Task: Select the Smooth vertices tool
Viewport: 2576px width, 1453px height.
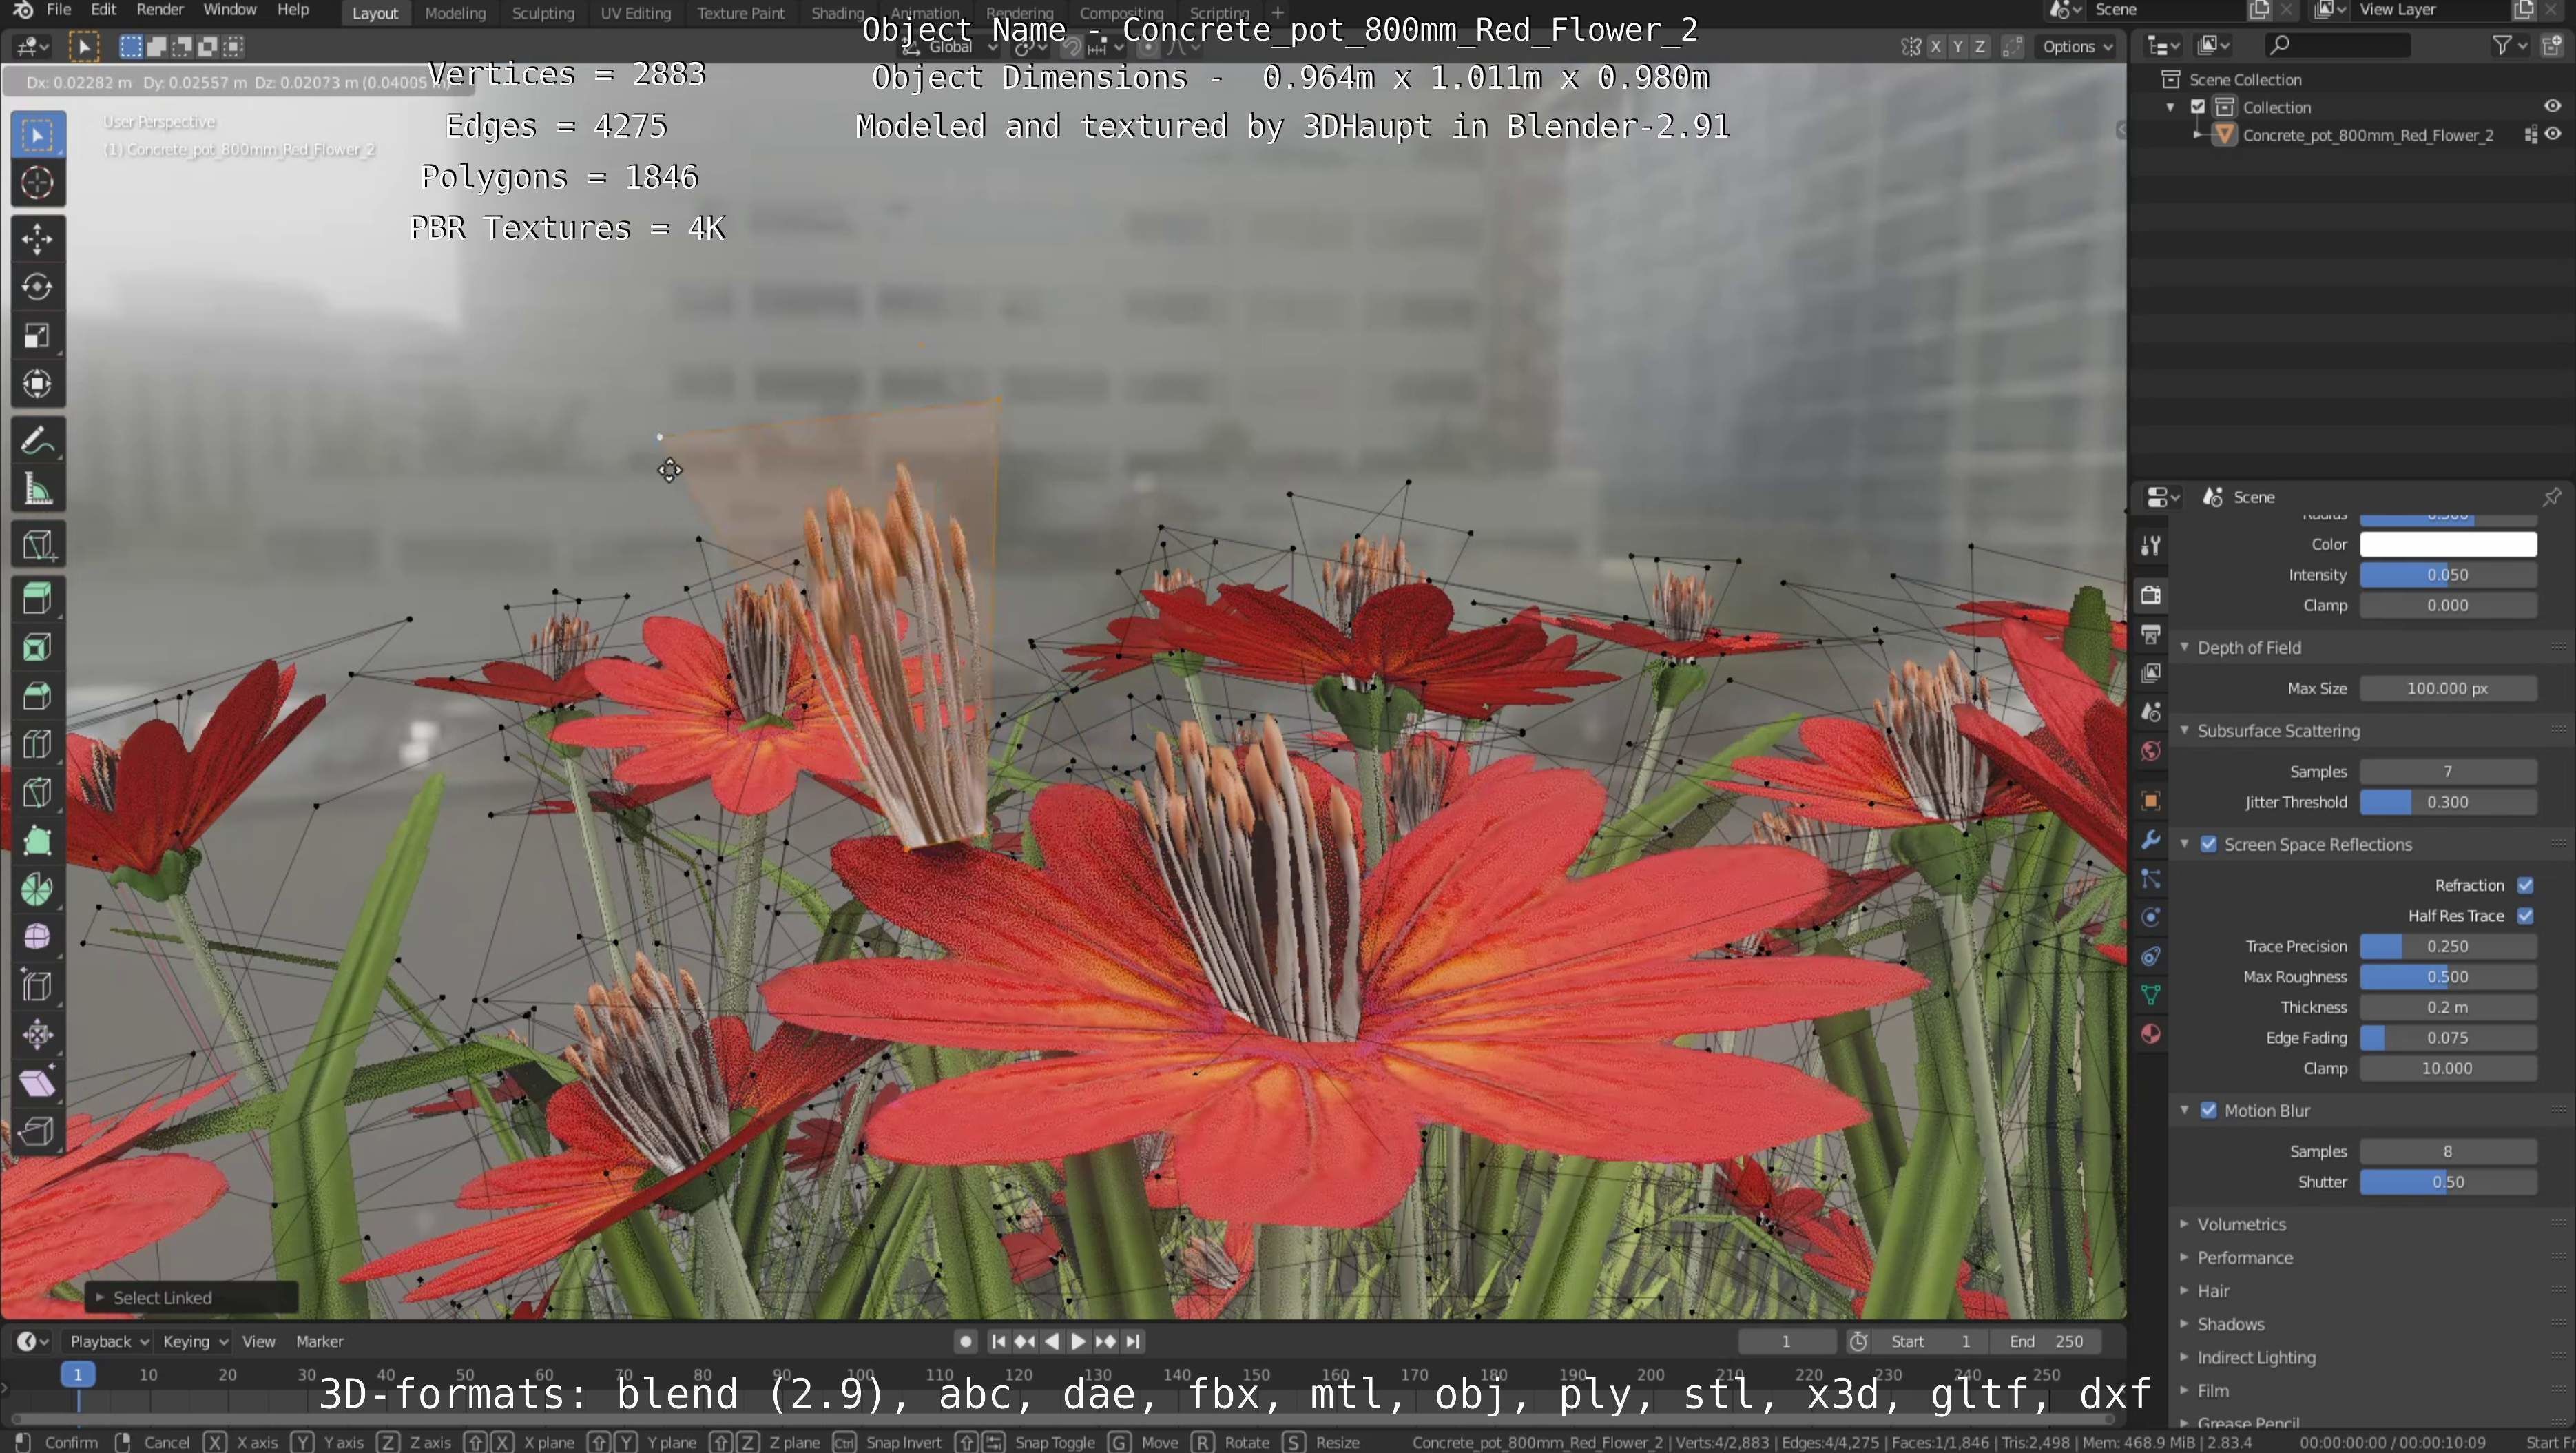Action: [38, 938]
